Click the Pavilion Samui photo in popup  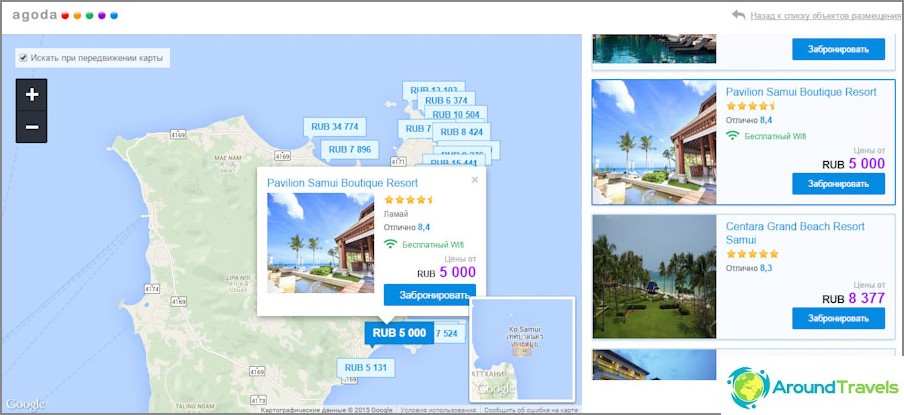click(x=321, y=243)
